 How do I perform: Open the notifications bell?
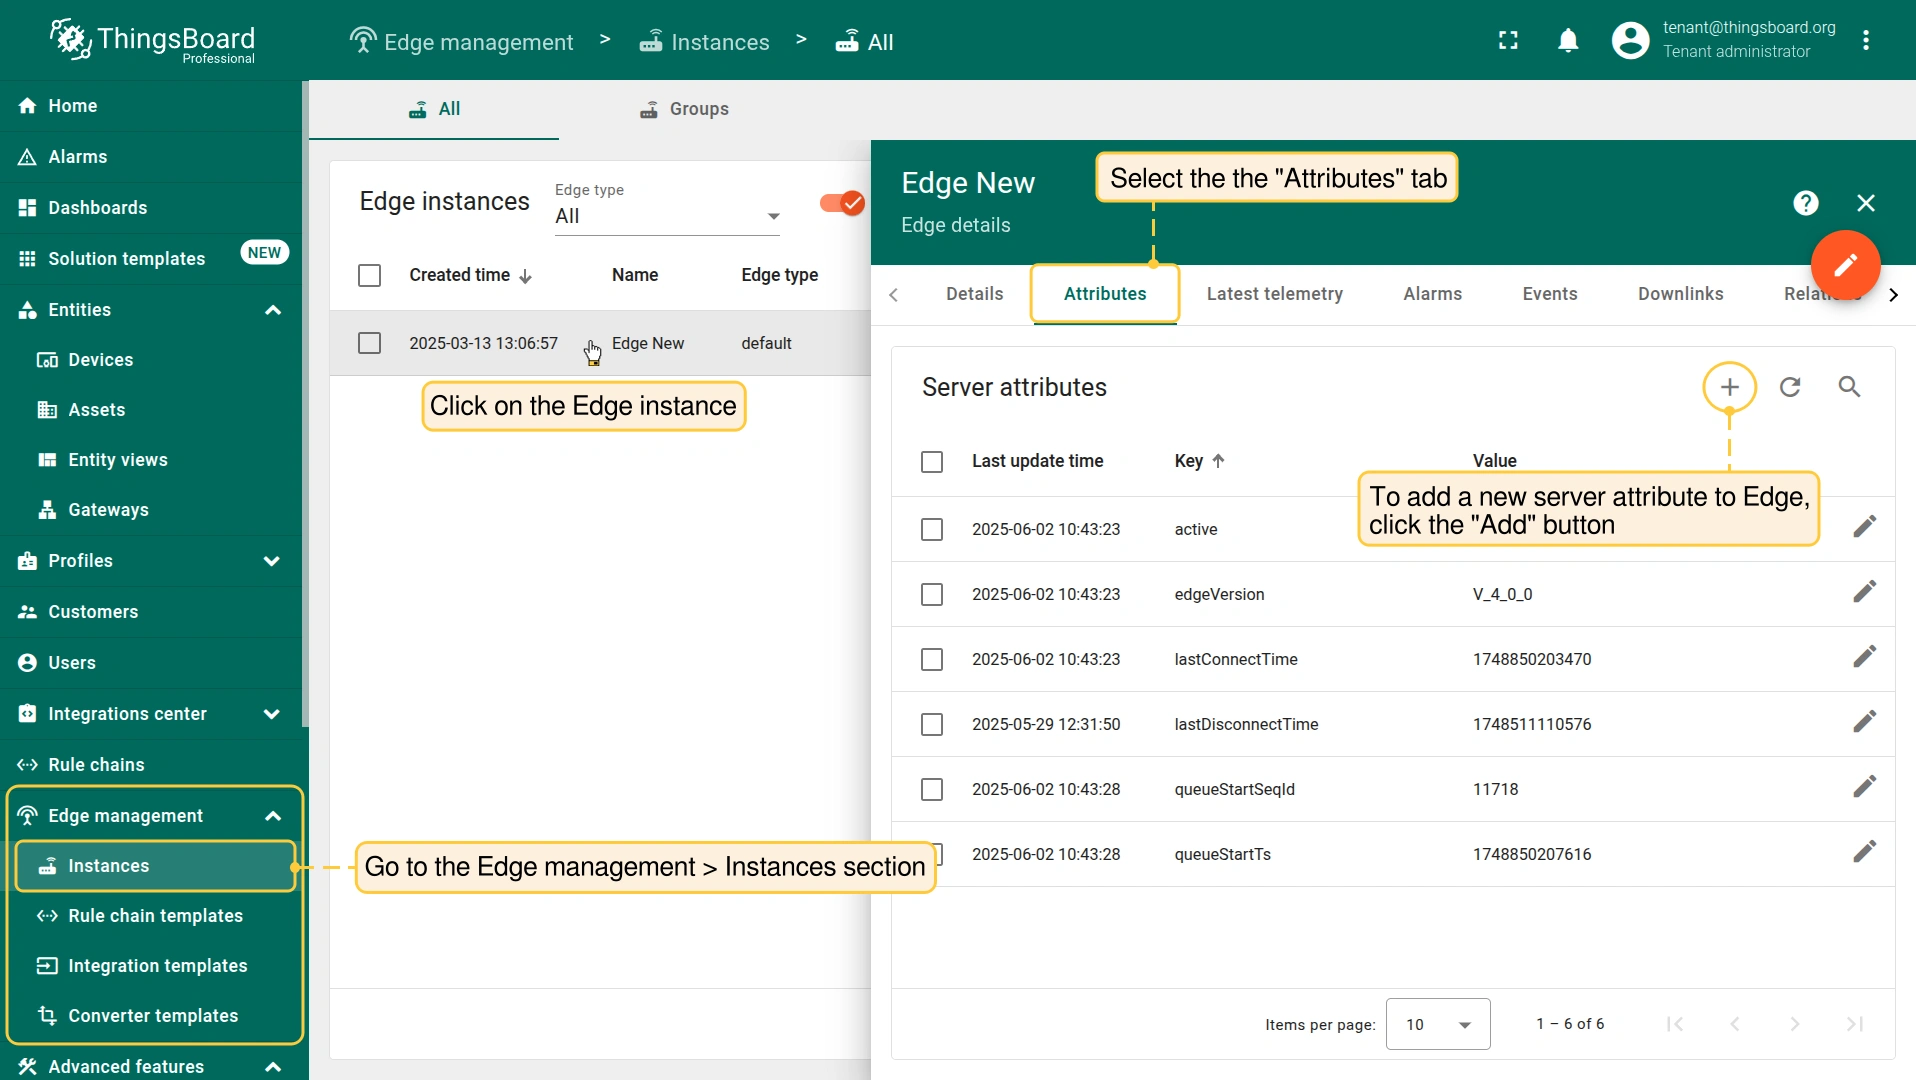(x=1568, y=41)
